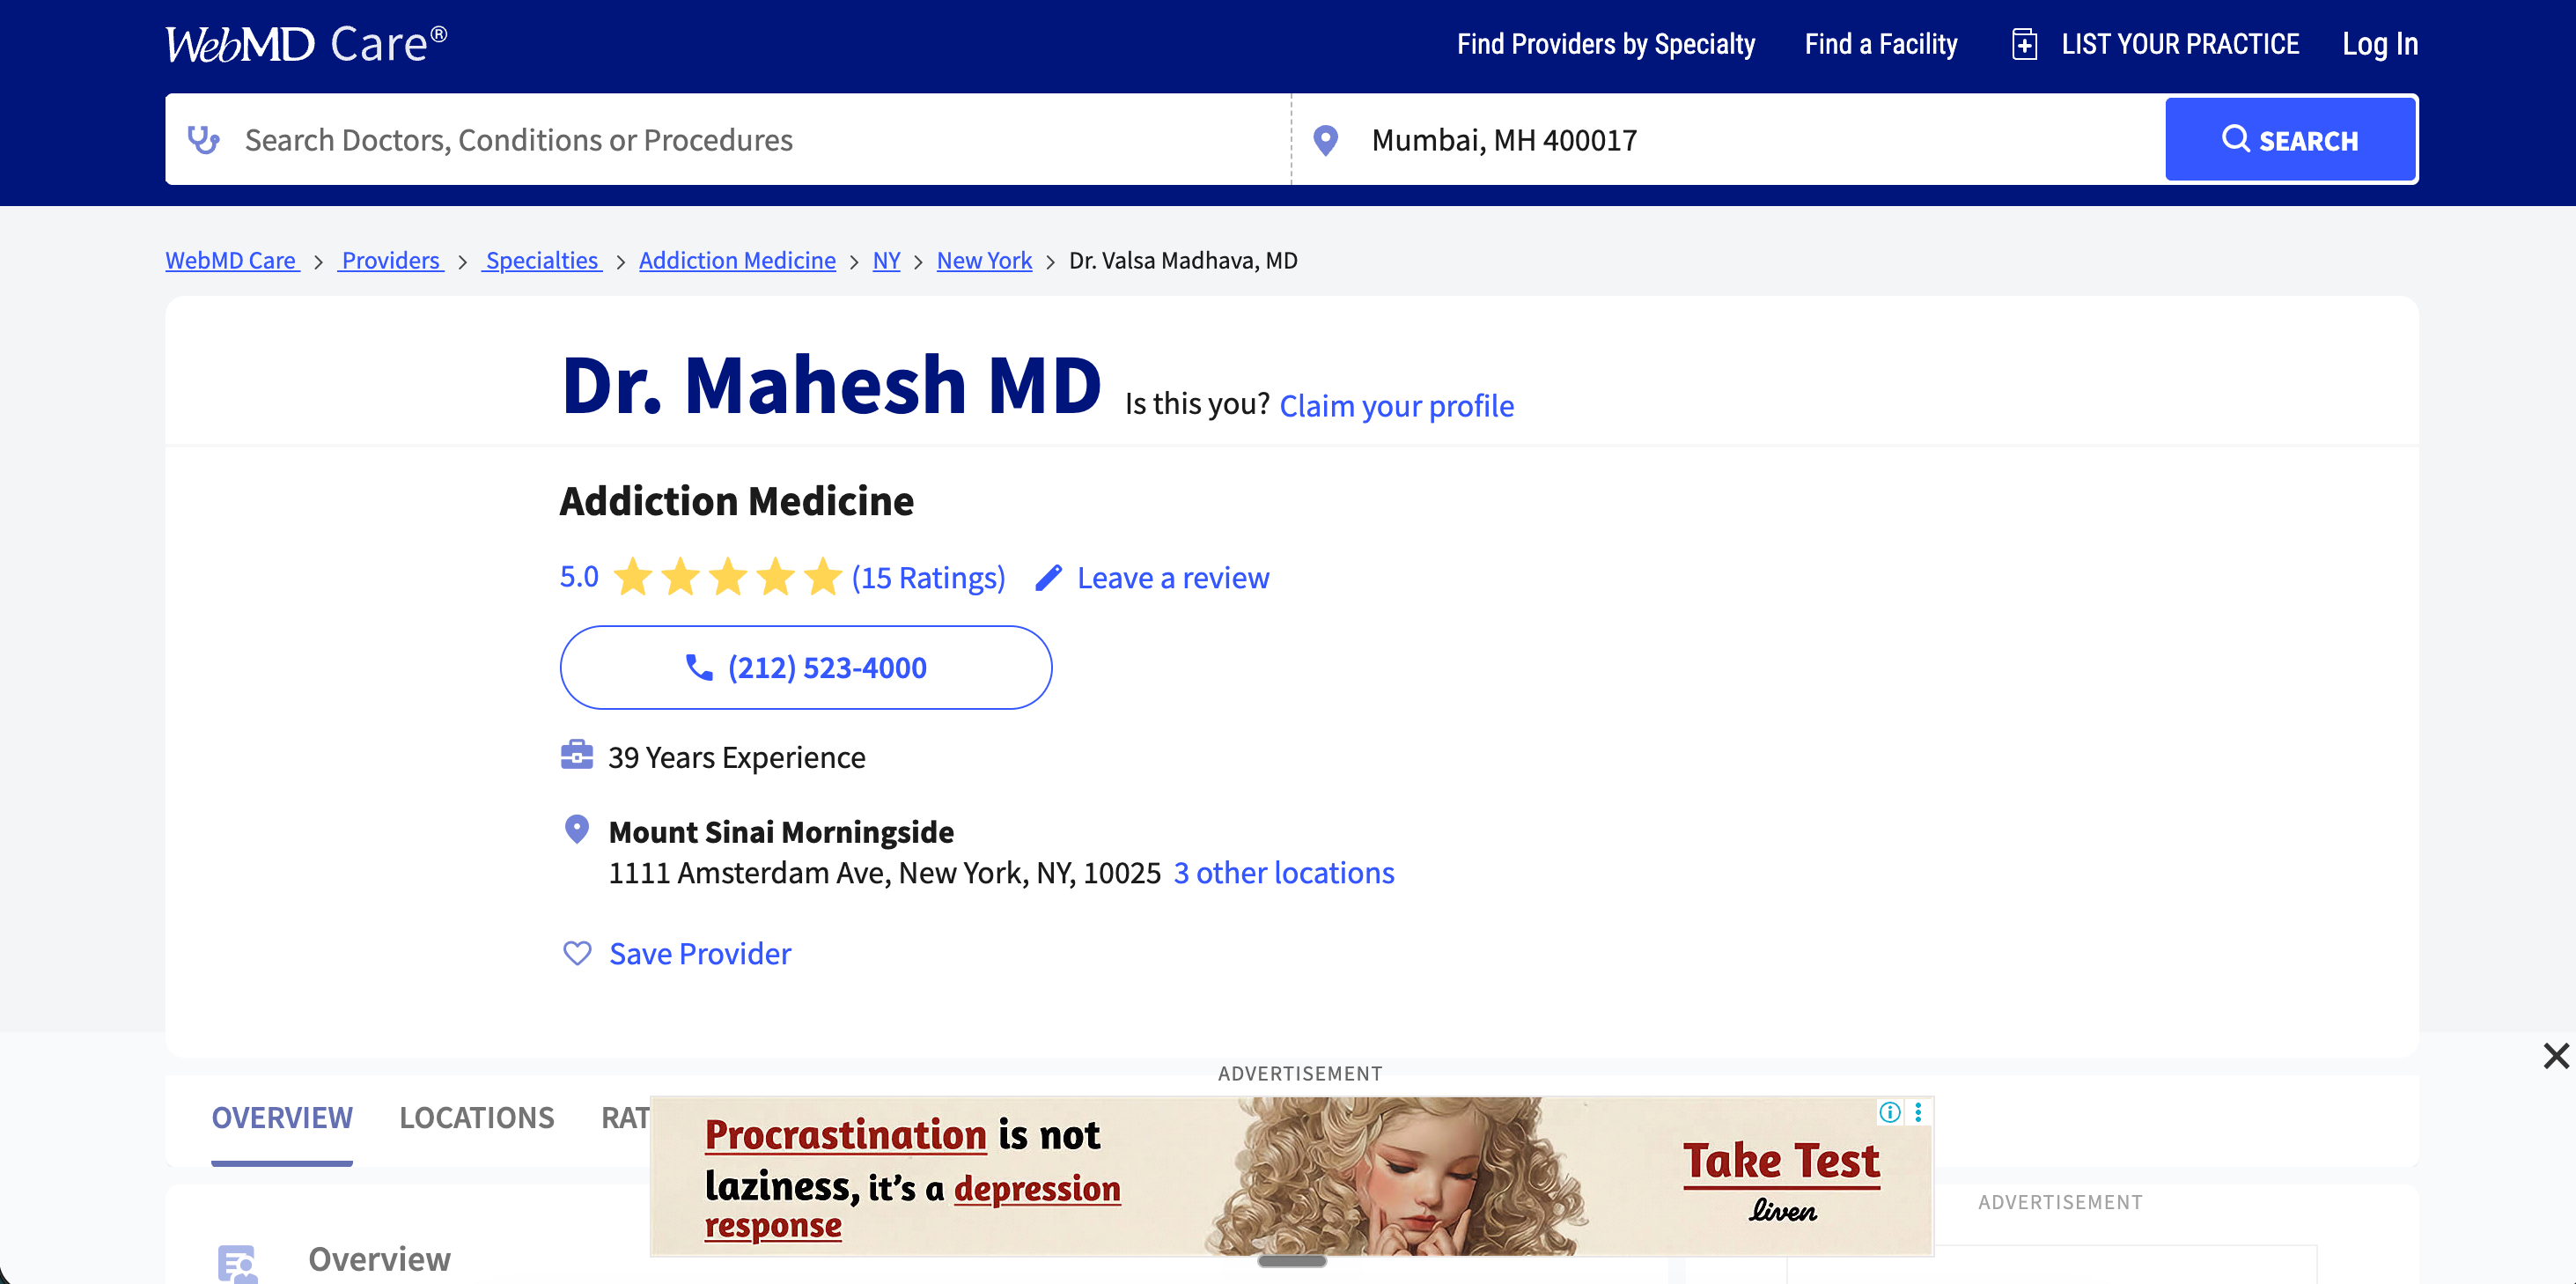
Task: Click the stethoscope icon in search box
Action: pyautogui.click(x=204, y=140)
